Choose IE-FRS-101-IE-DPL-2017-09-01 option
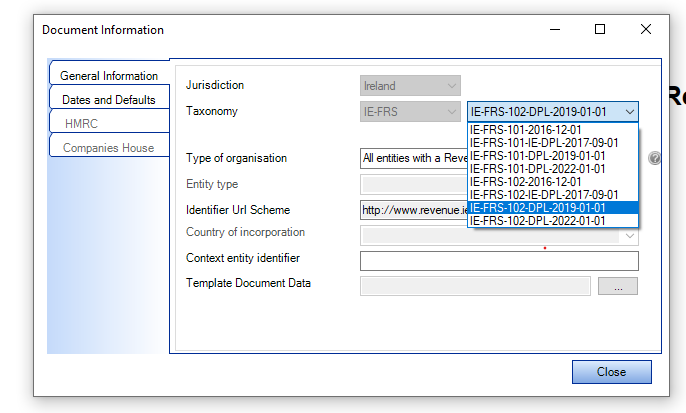The image size is (686, 413). 543,143
